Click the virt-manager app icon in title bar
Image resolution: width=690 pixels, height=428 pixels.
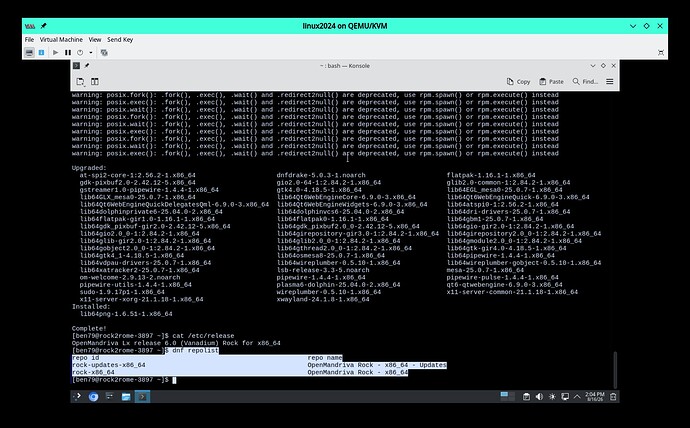[30, 26]
